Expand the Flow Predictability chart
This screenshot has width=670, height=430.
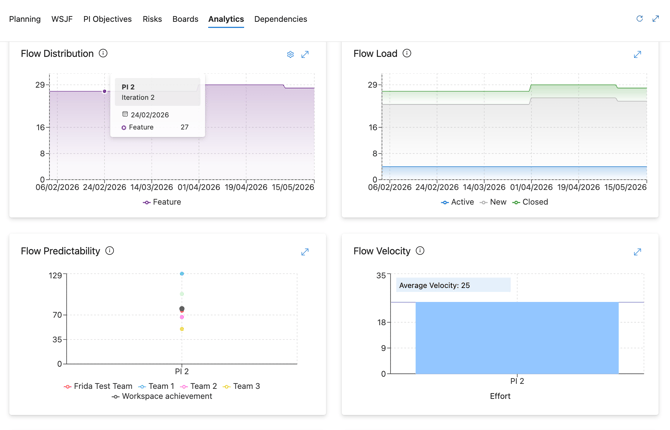pos(305,252)
